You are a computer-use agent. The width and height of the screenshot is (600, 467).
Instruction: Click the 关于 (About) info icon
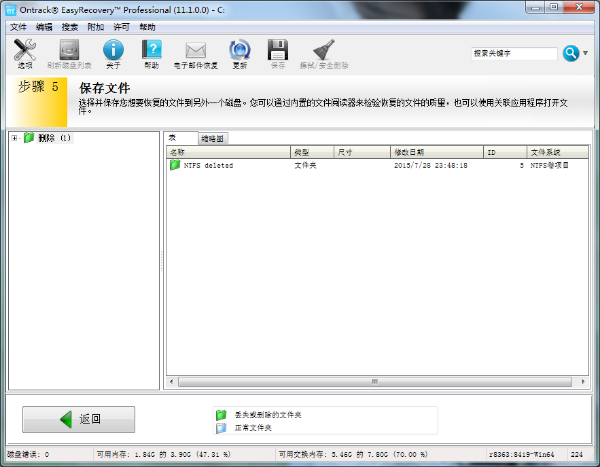(113, 50)
